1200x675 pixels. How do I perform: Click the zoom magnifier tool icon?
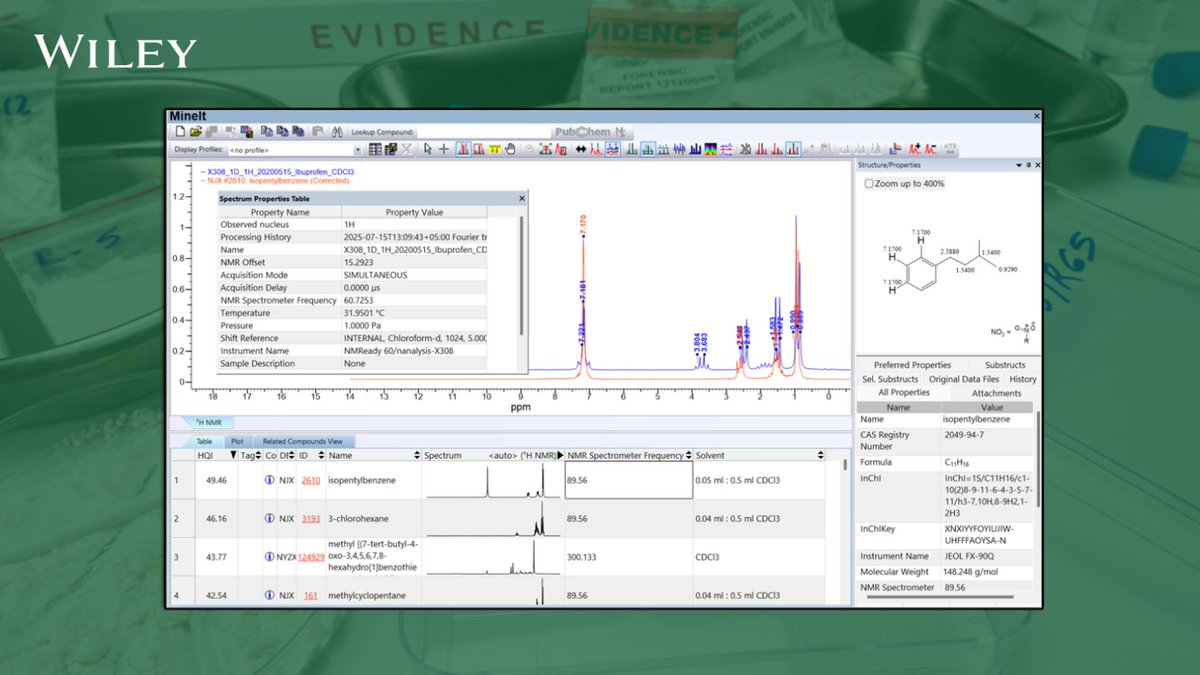[529, 150]
